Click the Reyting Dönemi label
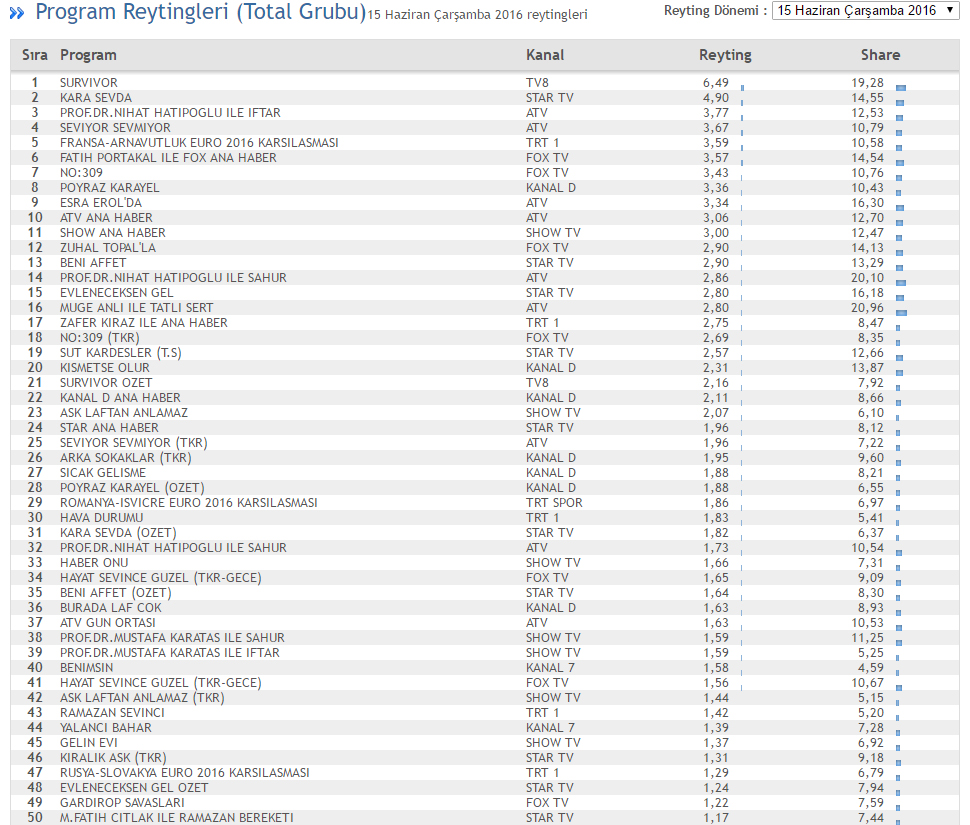The height and width of the screenshot is (825, 970). [715, 11]
